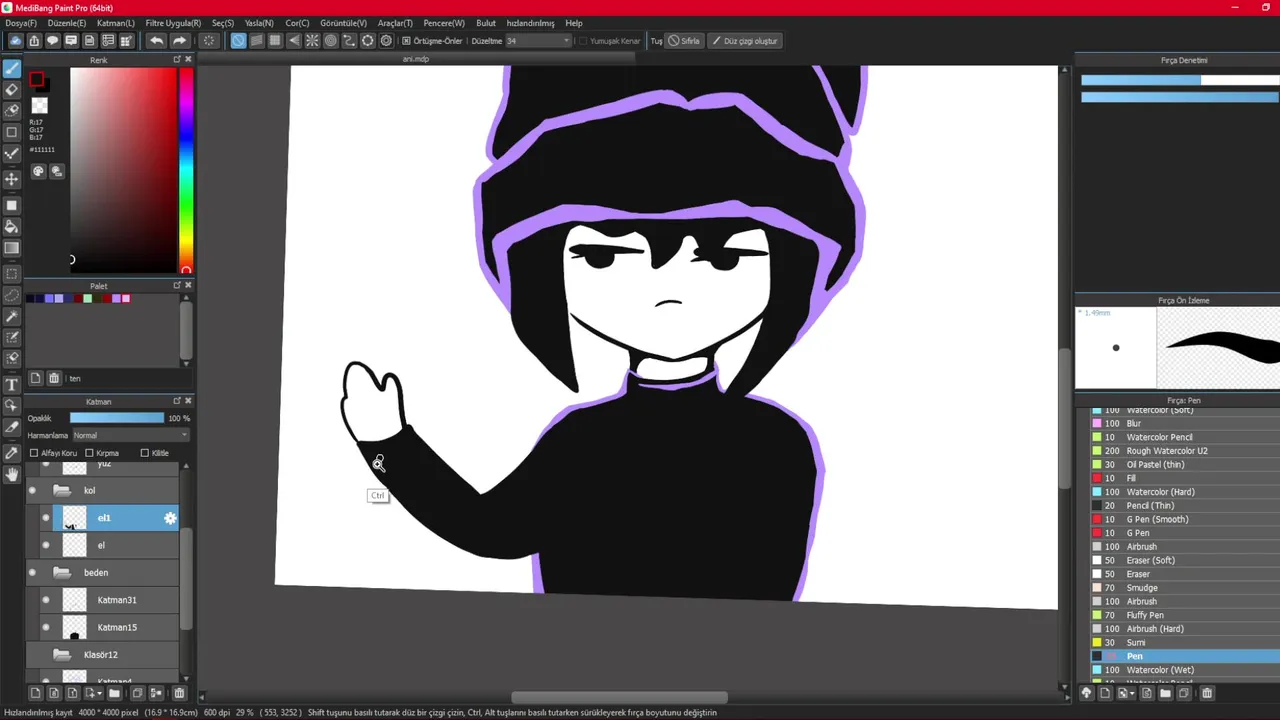The width and height of the screenshot is (1280, 720).
Task: Select the Smudge brush
Action: [x=1184, y=588]
